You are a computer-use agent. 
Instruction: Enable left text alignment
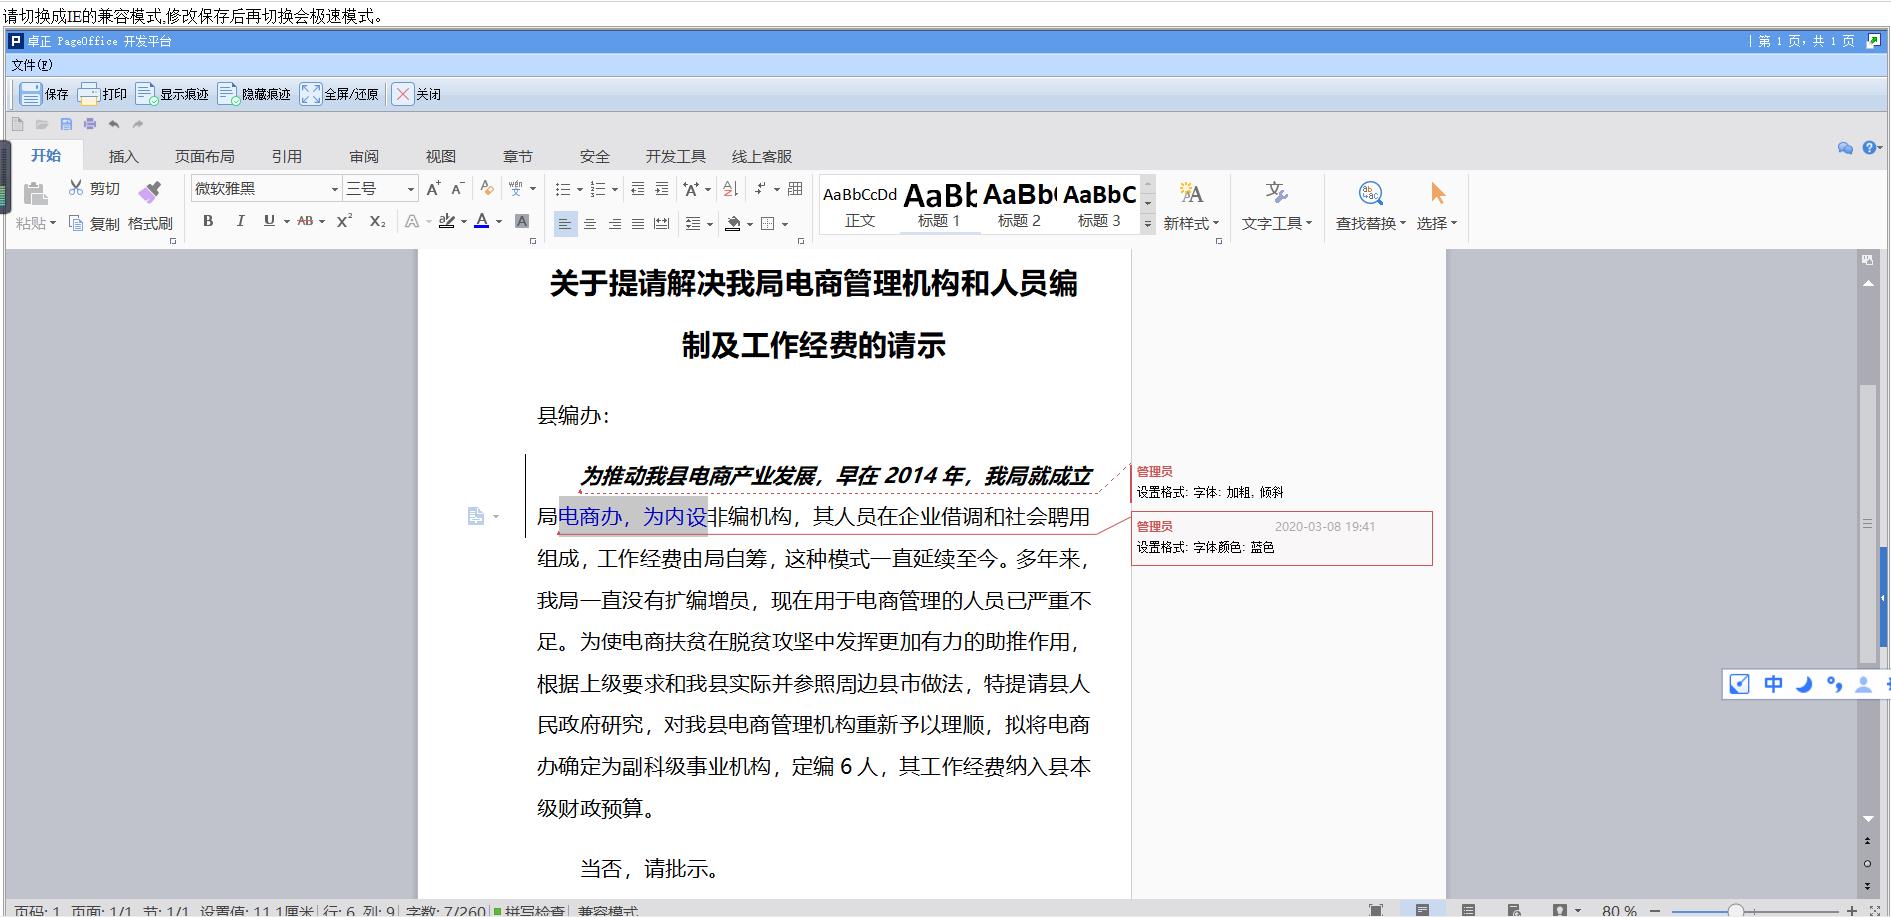pos(565,224)
